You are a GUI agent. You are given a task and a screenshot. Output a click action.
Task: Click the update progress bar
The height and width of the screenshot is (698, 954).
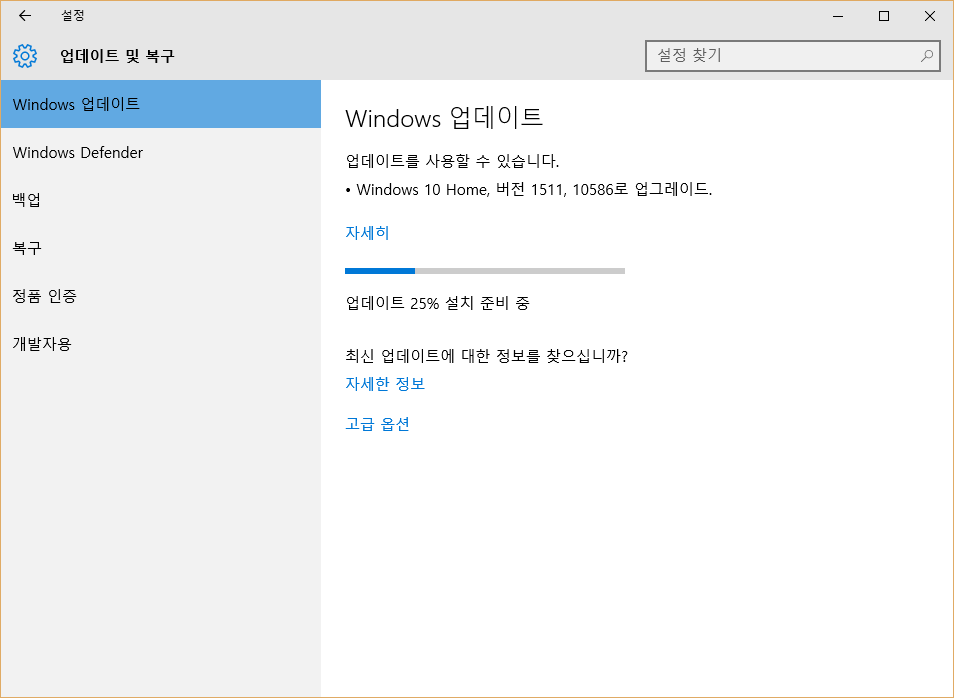[x=485, y=271]
